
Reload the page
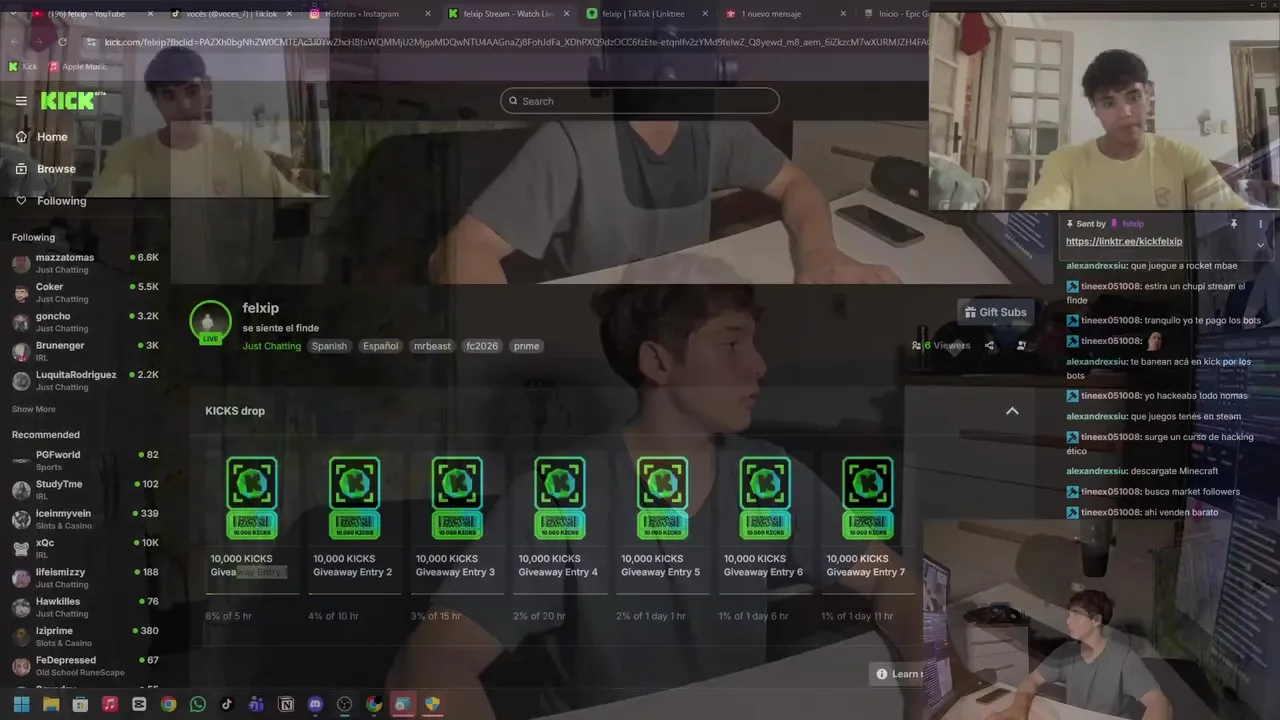[62, 42]
